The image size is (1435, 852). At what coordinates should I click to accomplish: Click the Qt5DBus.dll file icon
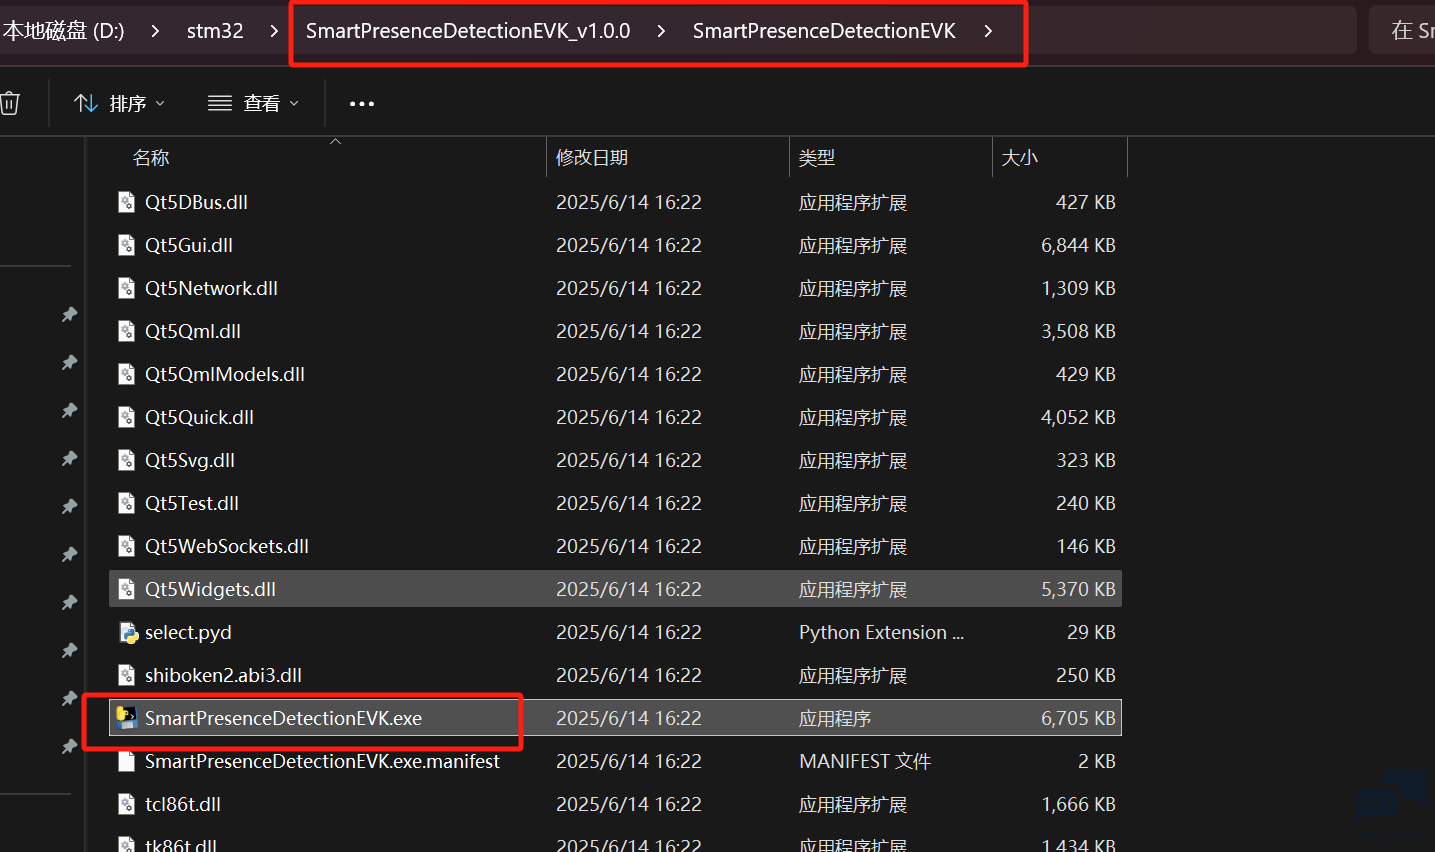click(x=127, y=202)
